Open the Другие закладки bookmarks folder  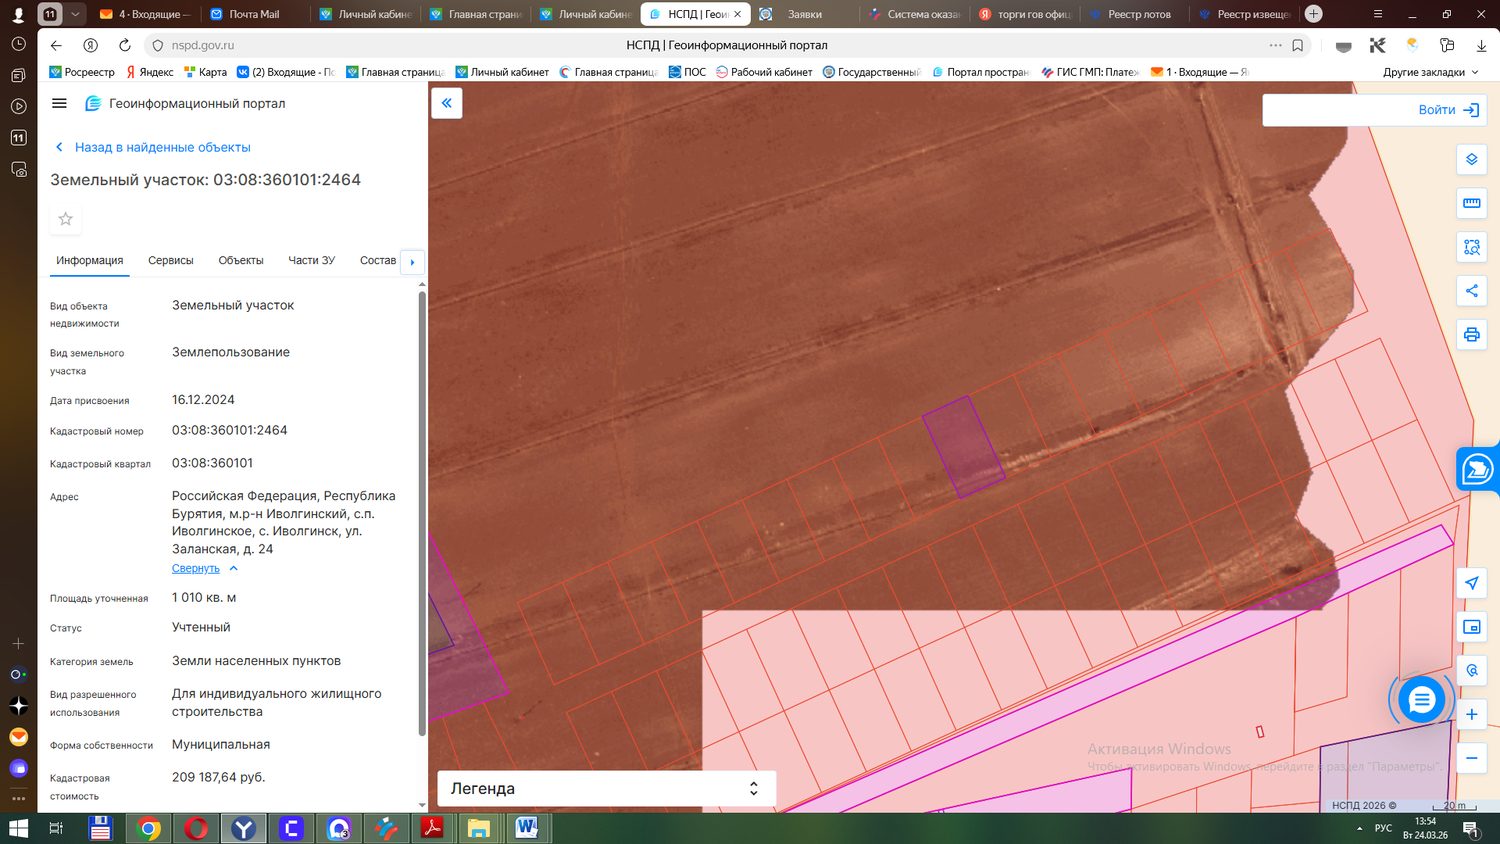pos(1431,72)
